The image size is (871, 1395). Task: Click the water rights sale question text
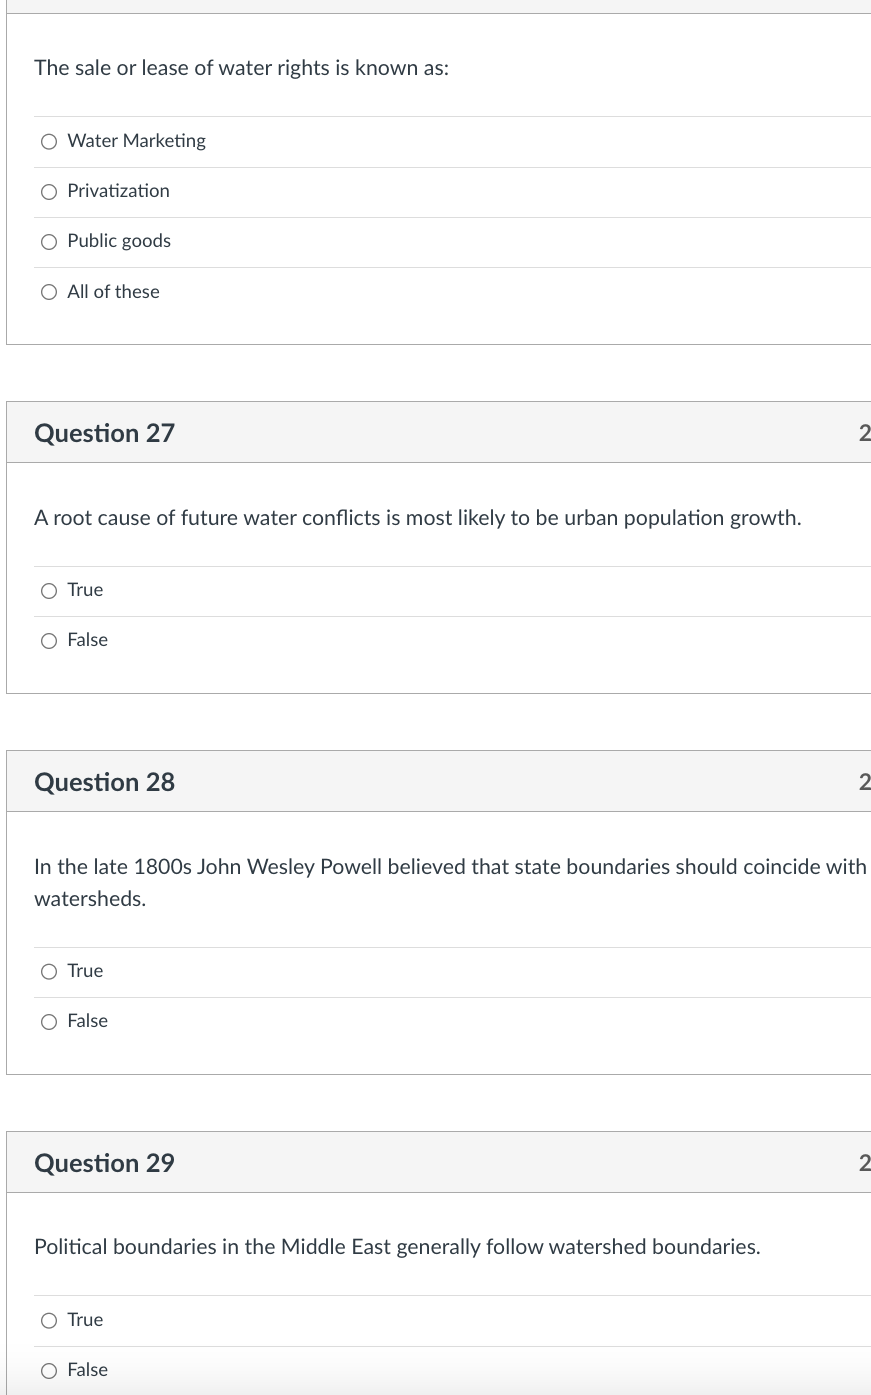[241, 68]
